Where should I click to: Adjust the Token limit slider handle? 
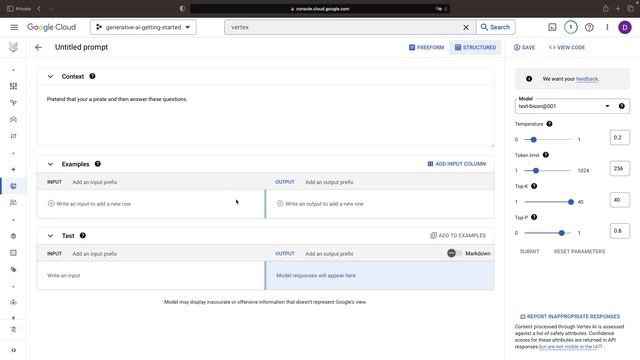536,171
